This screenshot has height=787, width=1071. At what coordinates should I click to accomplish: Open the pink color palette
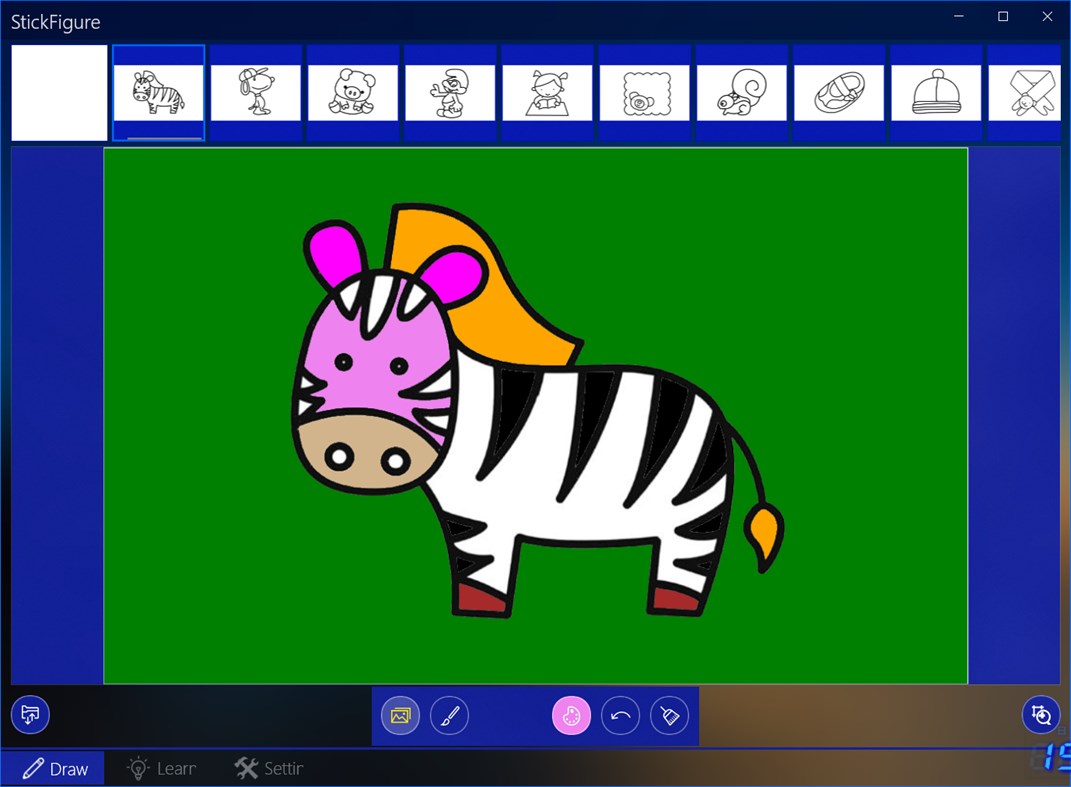click(571, 715)
